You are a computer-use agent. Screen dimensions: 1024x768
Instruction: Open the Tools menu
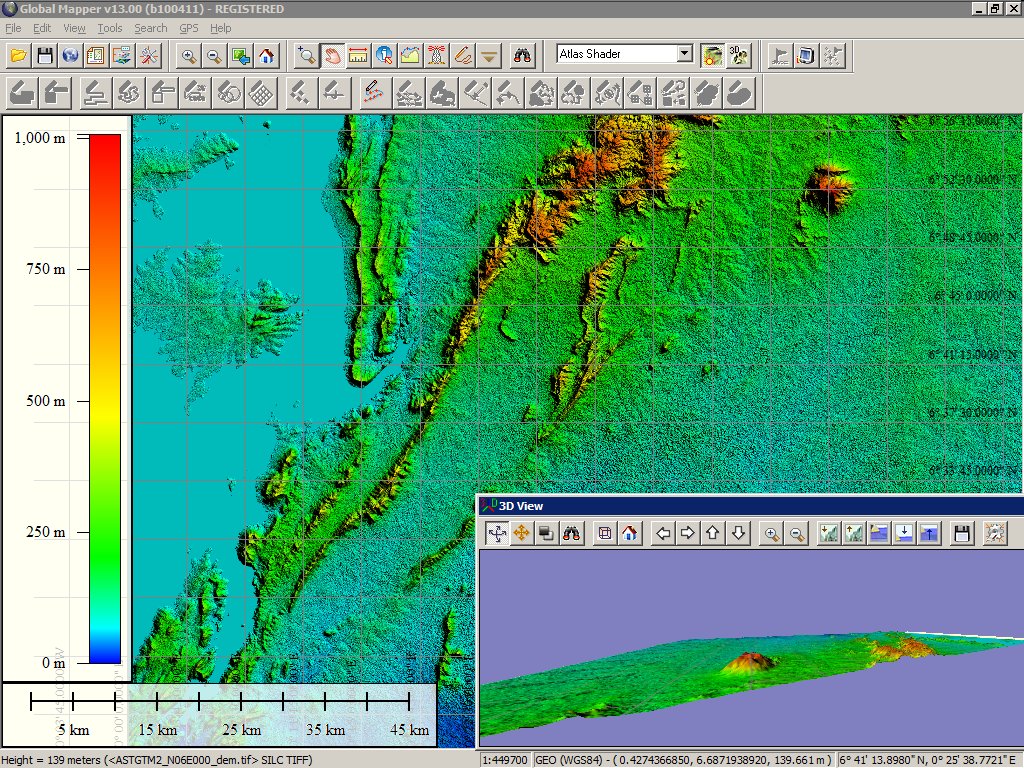(110, 28)
